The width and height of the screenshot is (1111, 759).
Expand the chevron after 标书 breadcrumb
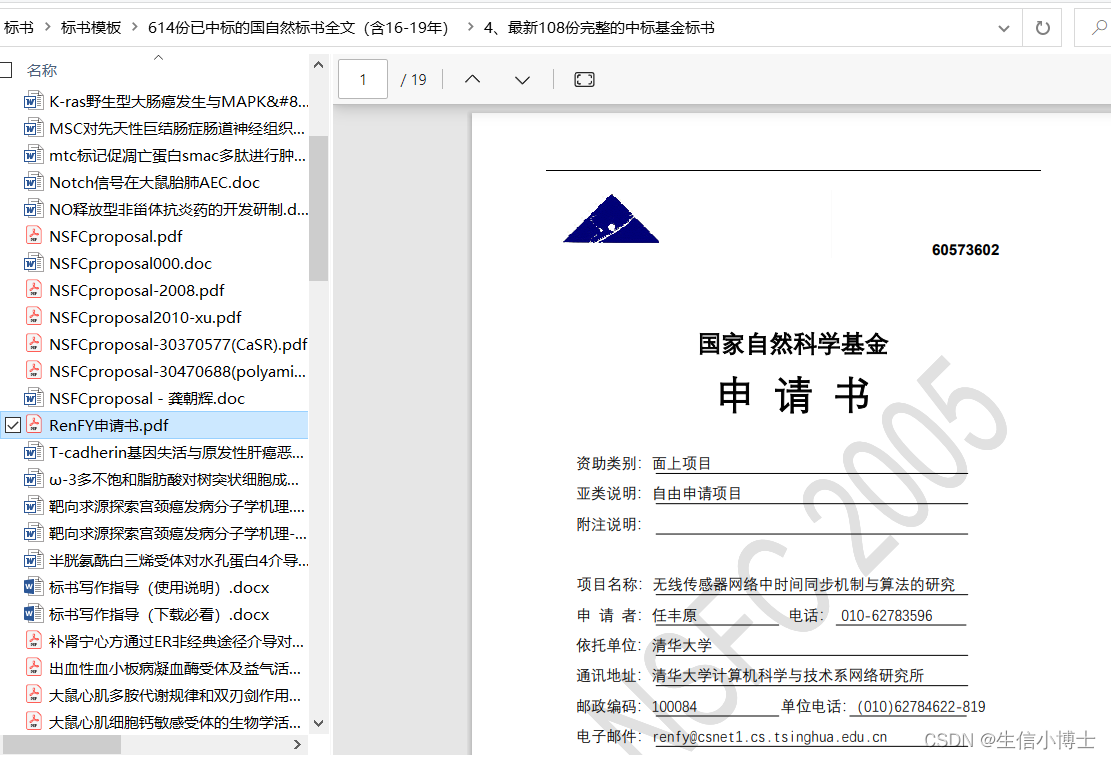point(47,27)
